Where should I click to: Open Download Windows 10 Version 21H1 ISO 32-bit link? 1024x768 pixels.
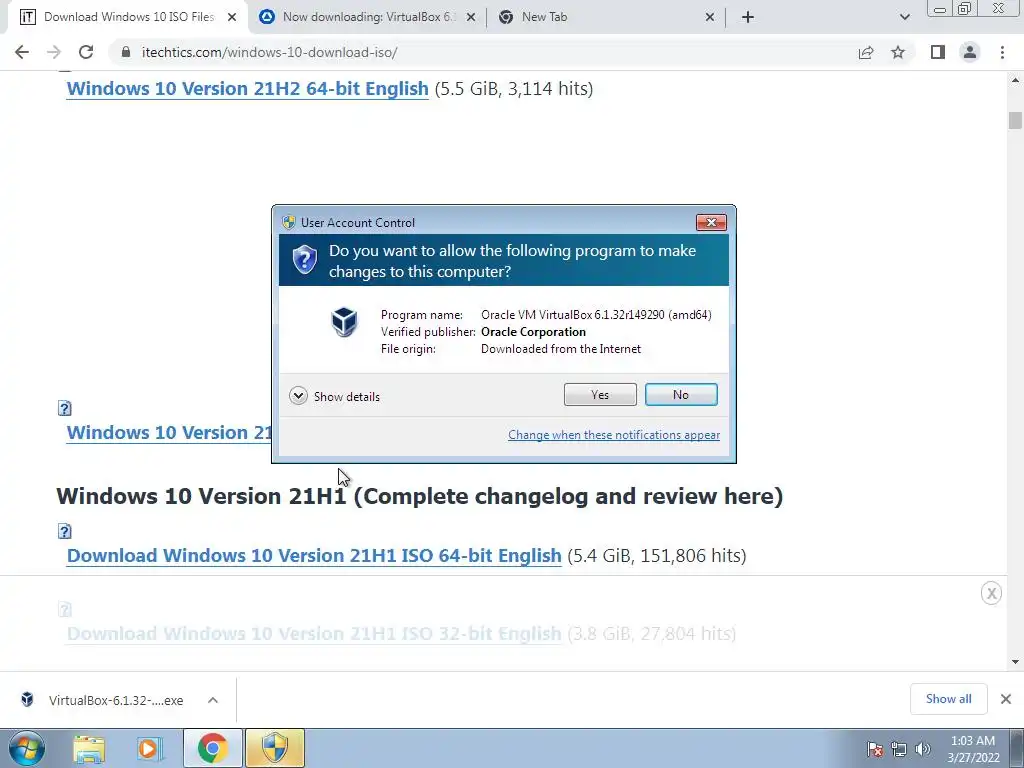314,633
